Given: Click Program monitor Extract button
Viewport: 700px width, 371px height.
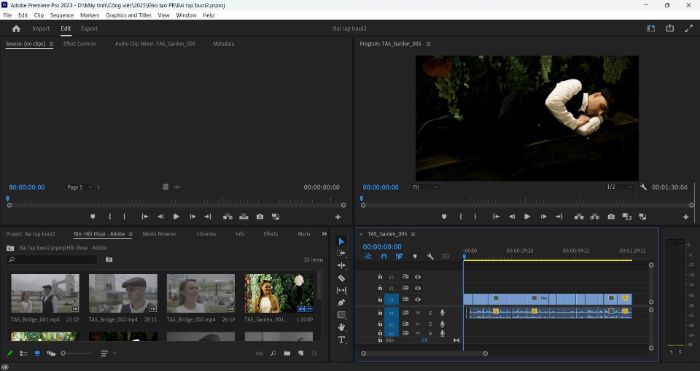Looking at the screenshot, I should (595, 217).
